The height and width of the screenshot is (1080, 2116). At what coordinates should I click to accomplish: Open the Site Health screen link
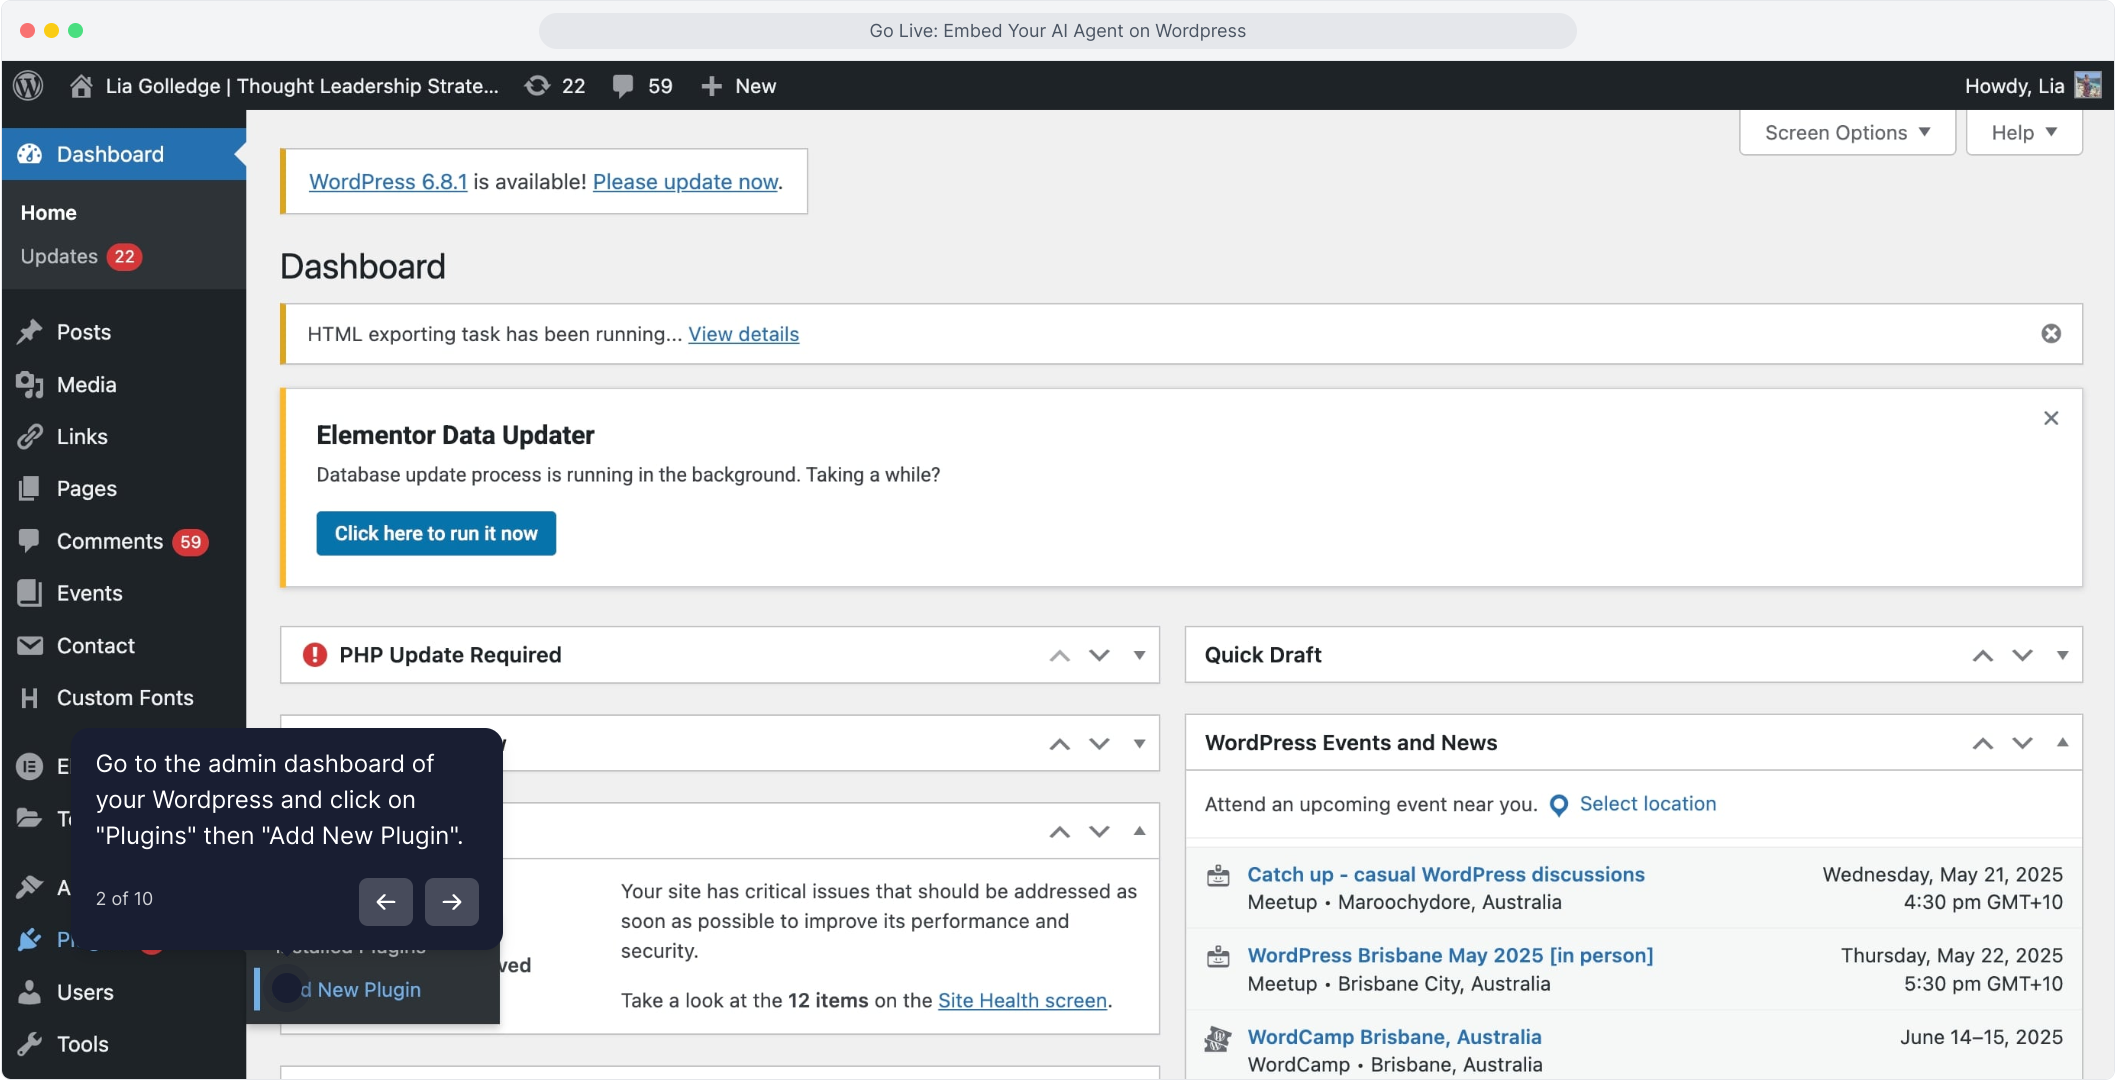coord(1022,1001)
